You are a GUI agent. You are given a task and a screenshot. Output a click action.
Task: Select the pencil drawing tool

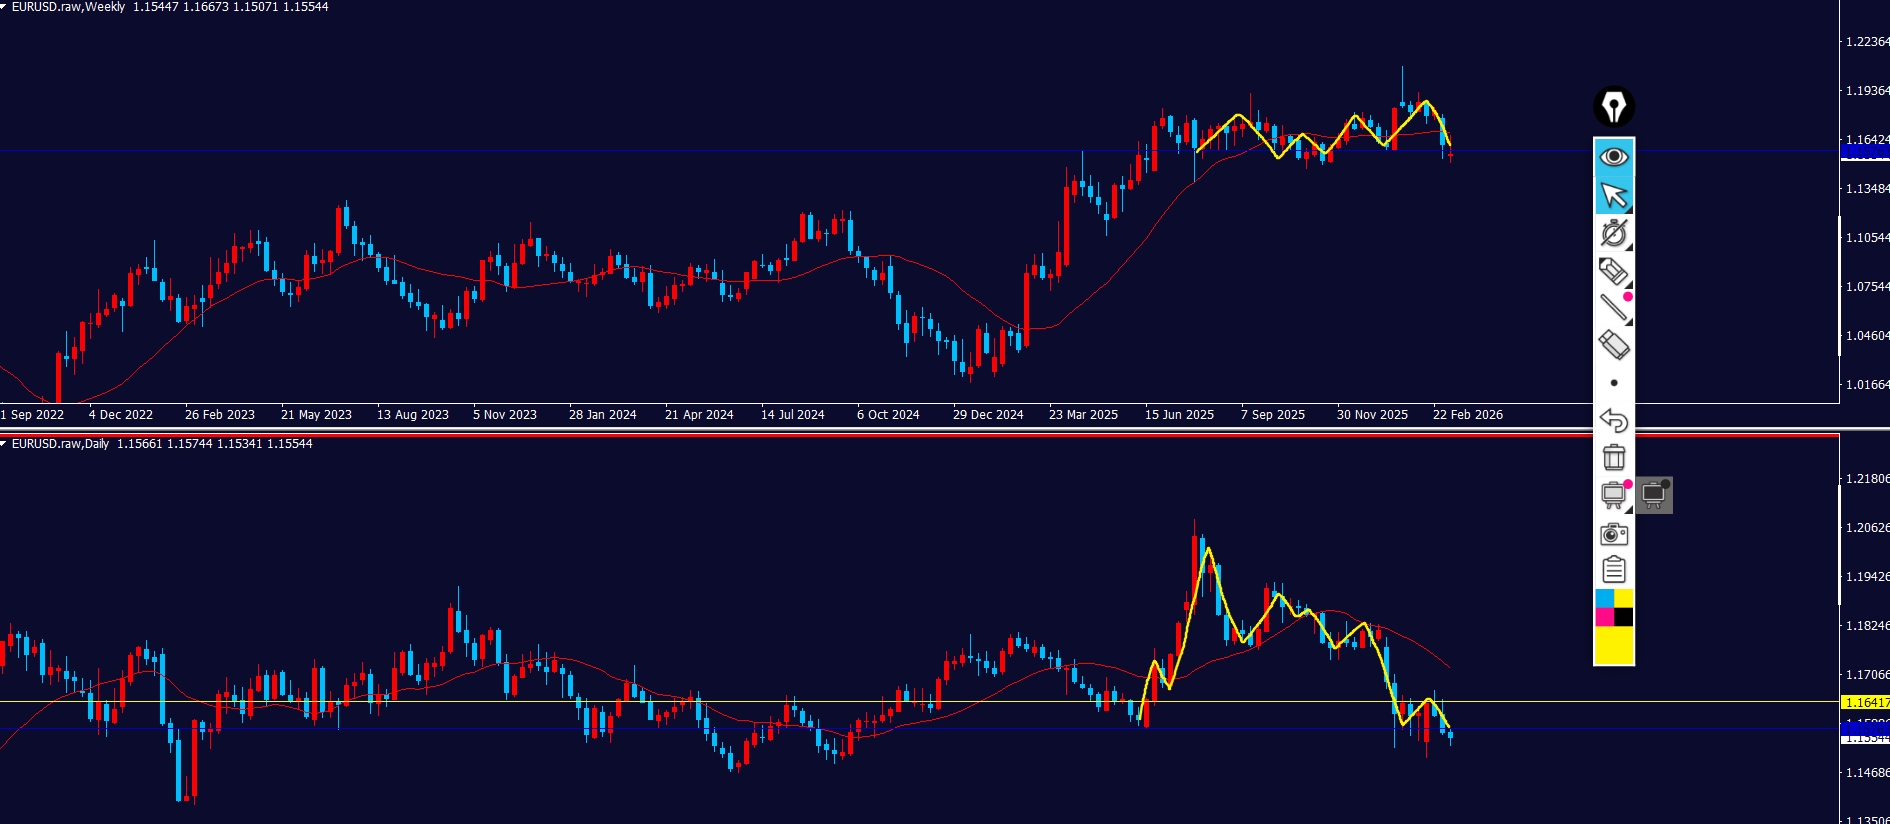click(1613, 271)
